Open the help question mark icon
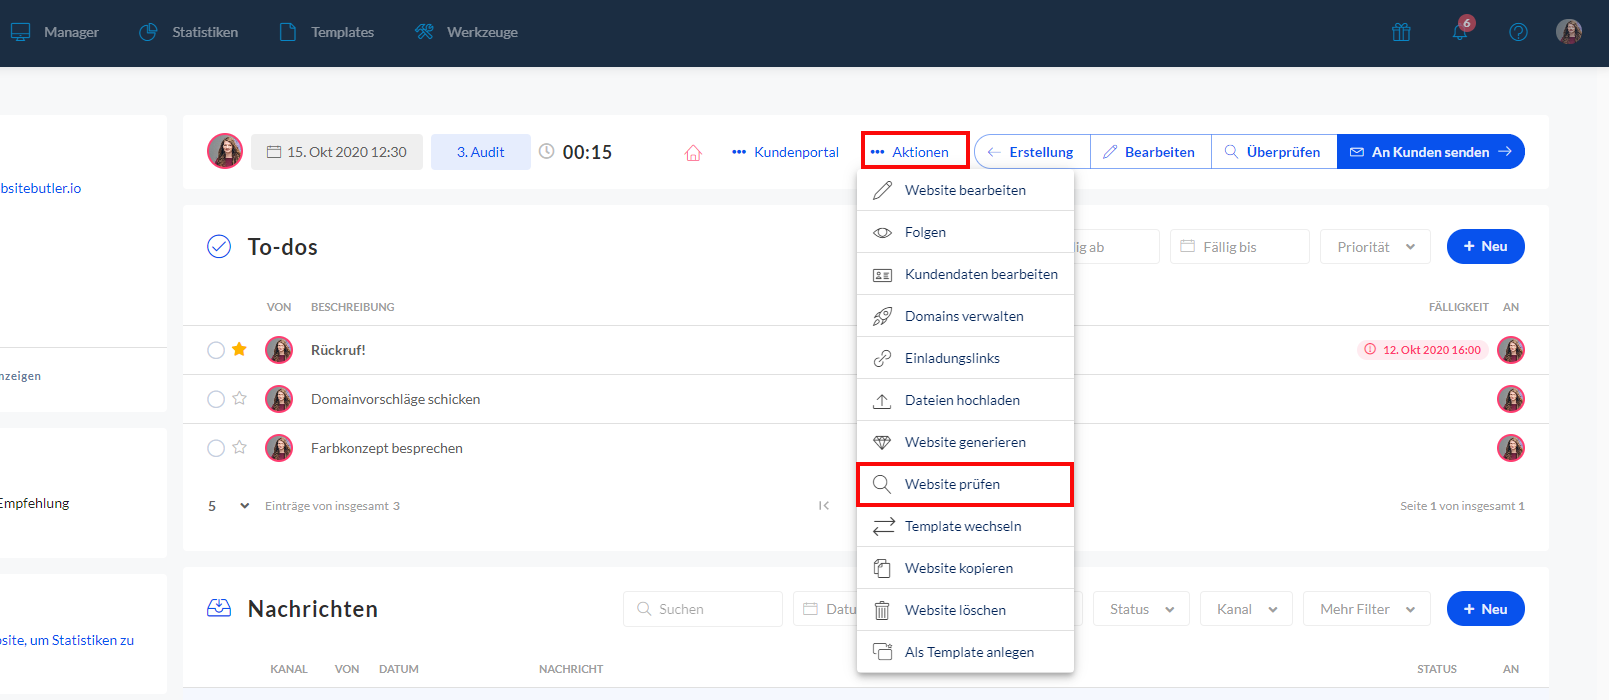The width and height of the screenshot is (1609, 700). (1518, 32)
